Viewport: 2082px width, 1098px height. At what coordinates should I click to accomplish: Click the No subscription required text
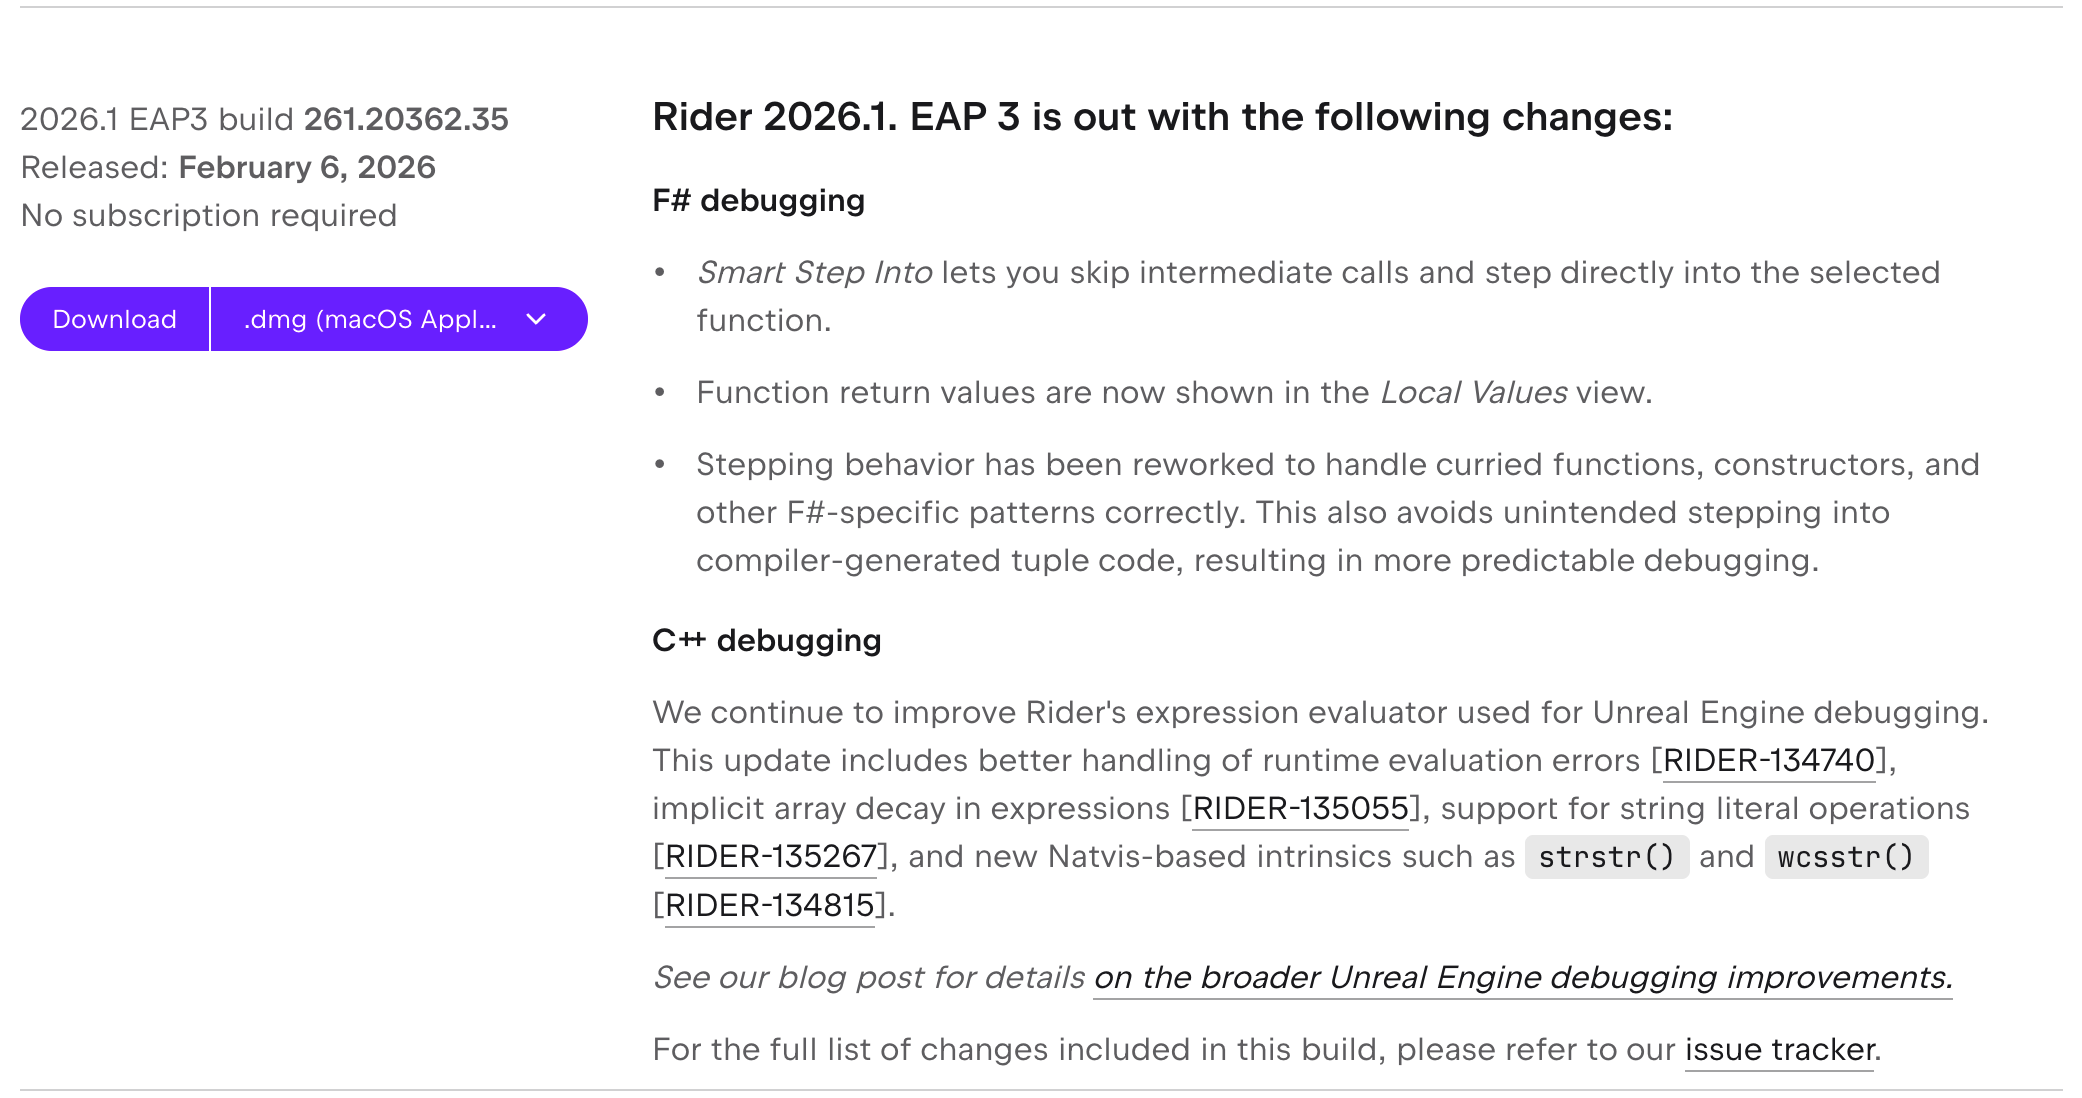(209, 215)
